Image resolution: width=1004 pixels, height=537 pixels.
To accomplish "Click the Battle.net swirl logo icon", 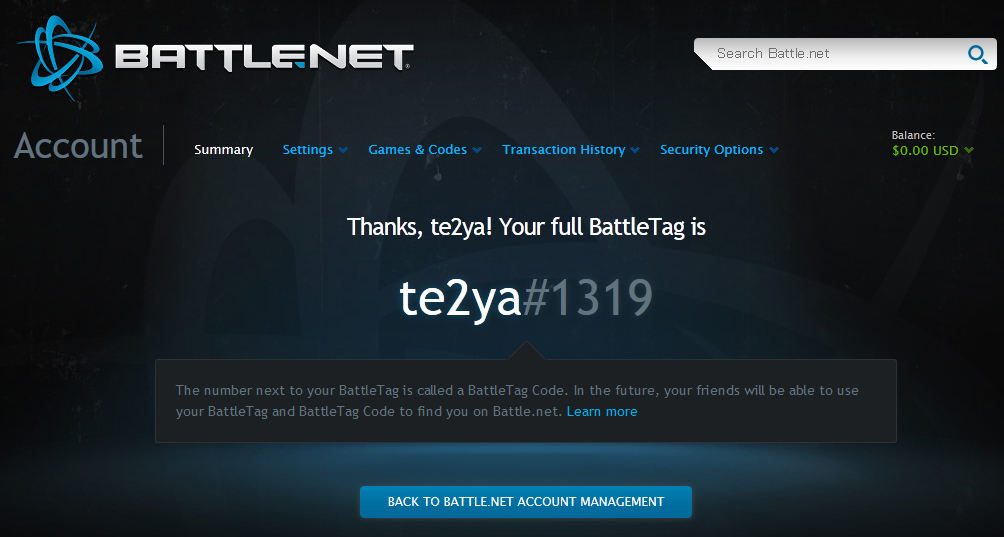I will [x=61, y=58].
